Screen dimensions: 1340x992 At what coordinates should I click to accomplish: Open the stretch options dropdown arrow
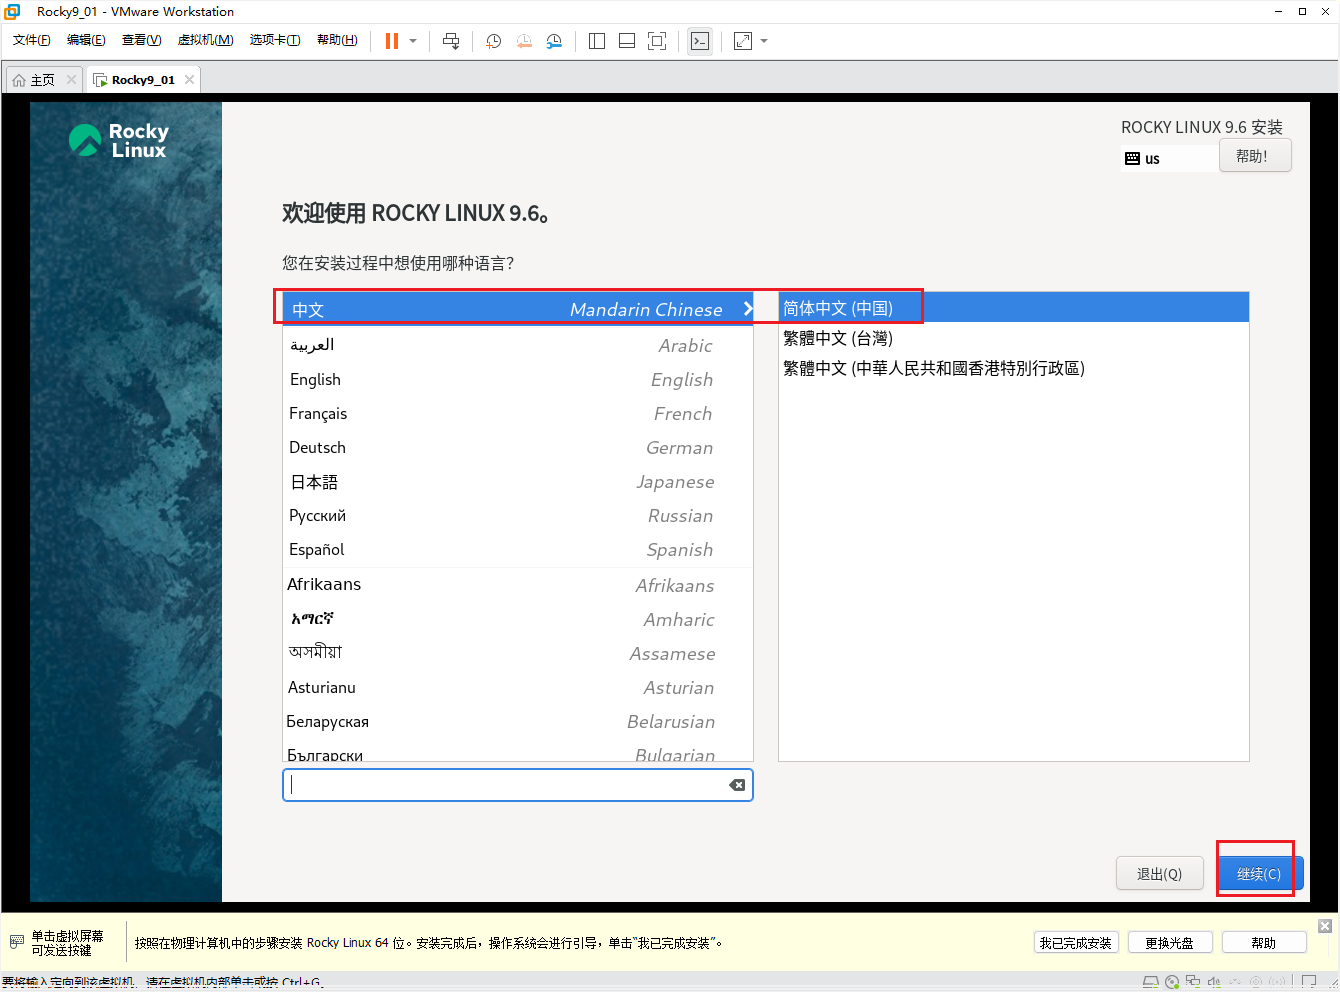coord(764,41)
